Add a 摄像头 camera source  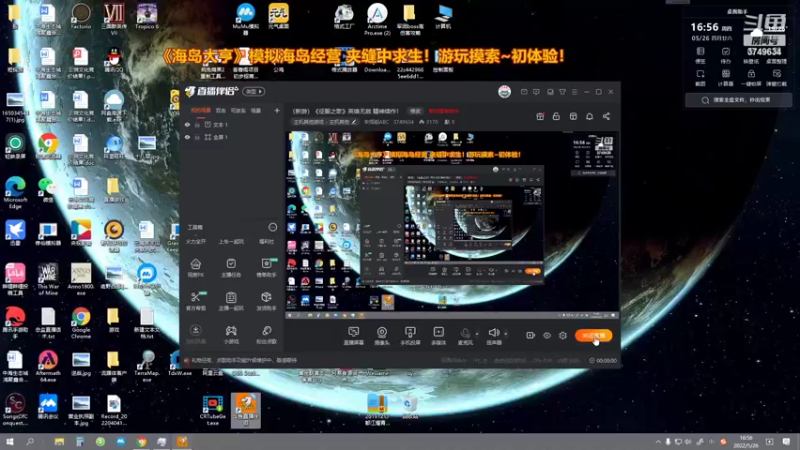click(x=382, y=336)
